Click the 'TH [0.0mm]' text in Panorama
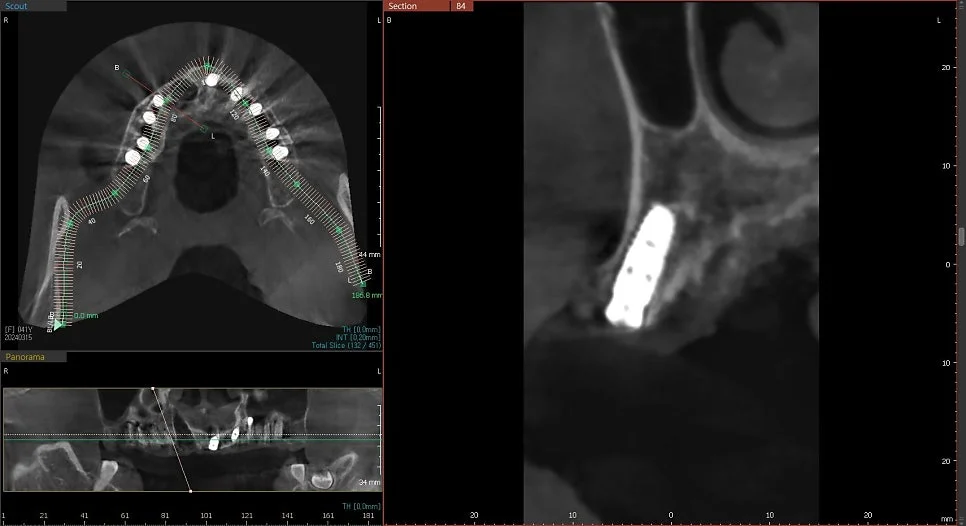The width and height of the screenshot is (966, 526). [x=361, y=506]
